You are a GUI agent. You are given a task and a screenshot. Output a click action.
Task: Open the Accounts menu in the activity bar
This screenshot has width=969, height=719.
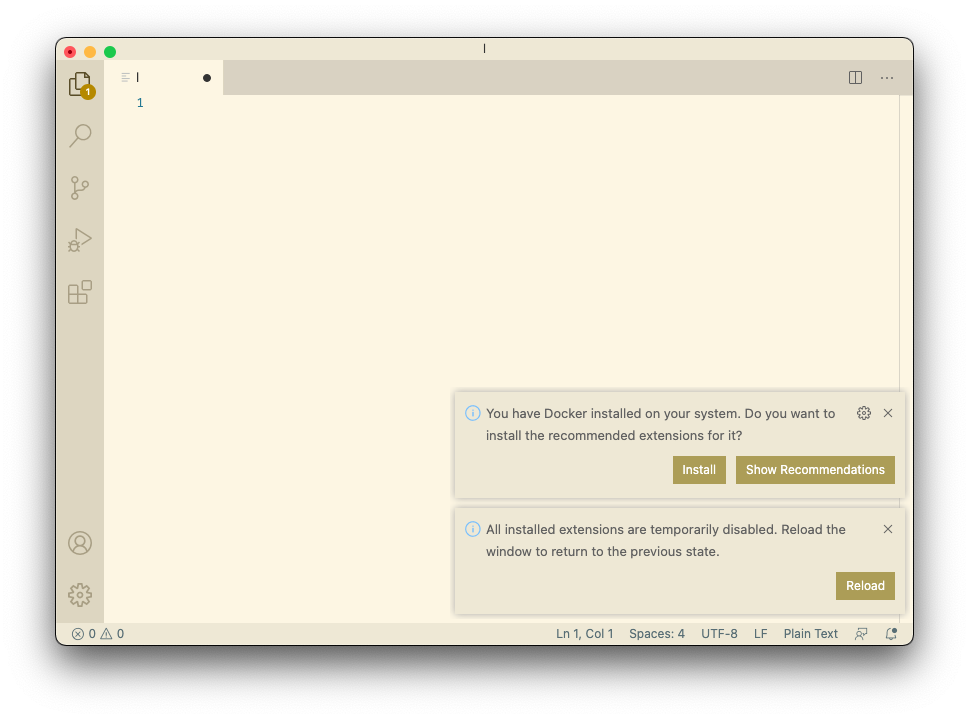tap(80, 542)
